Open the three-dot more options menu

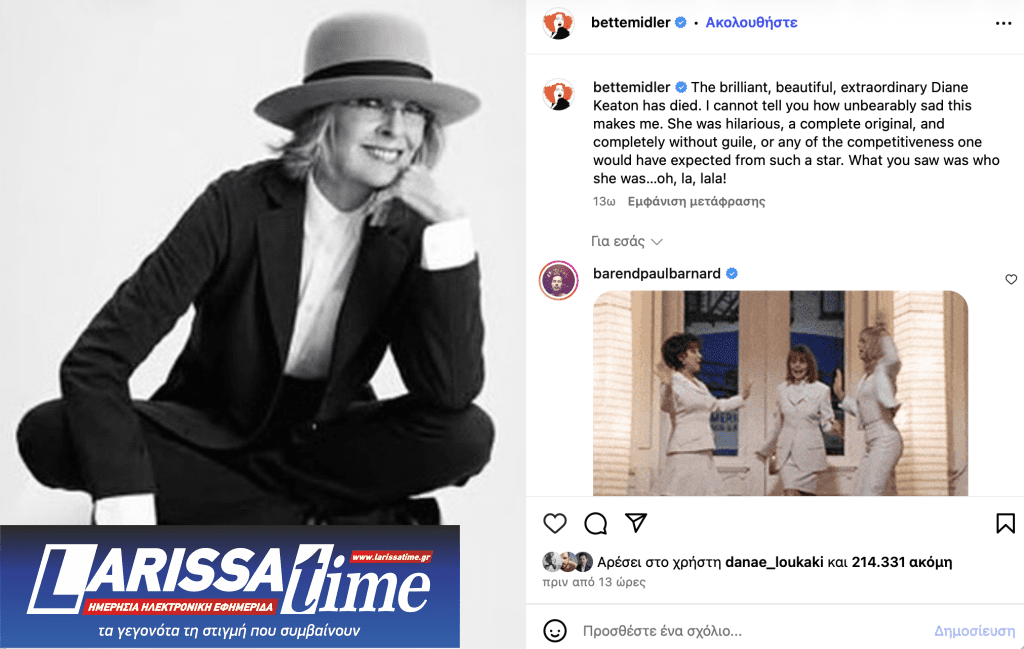[x=1003, y=24]
